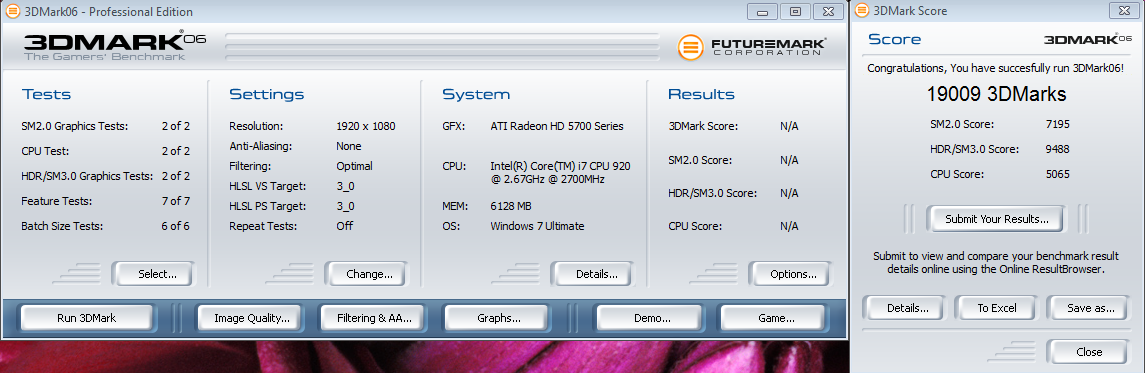The width and height of the screenshot is (1145, 373).
Task: Click Submit Your Results button
Action: (x=997, y=219)
